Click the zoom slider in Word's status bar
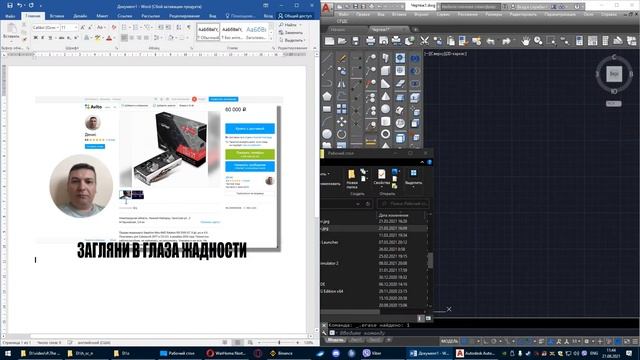Image resolution: width=640 pixels, height=360 pixels. click(280, 342)
